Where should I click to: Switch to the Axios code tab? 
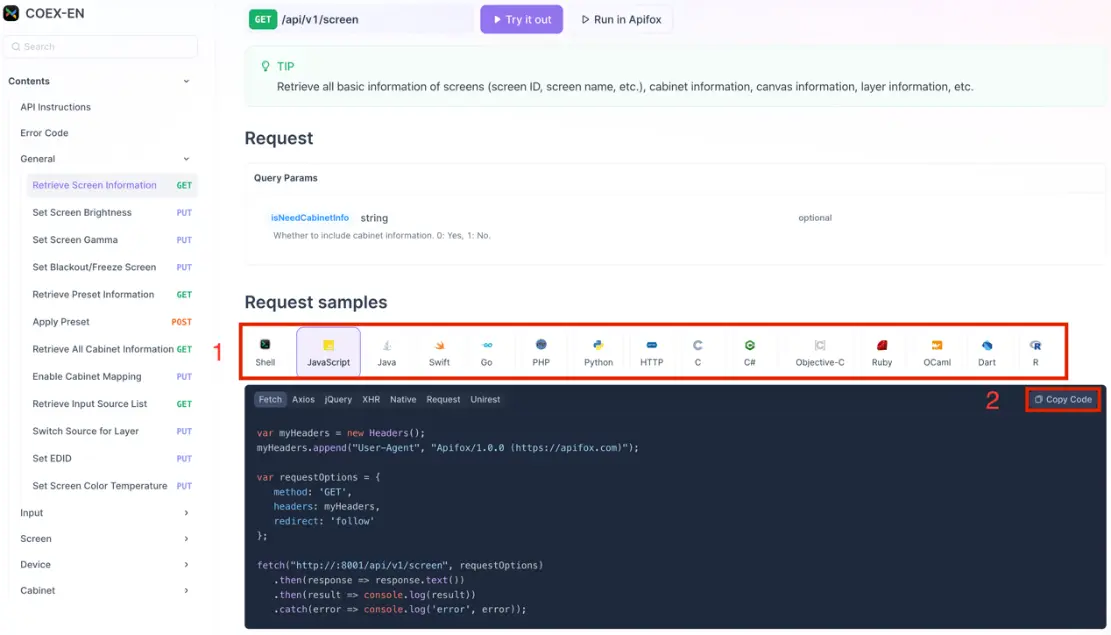(x=303, y=399)
